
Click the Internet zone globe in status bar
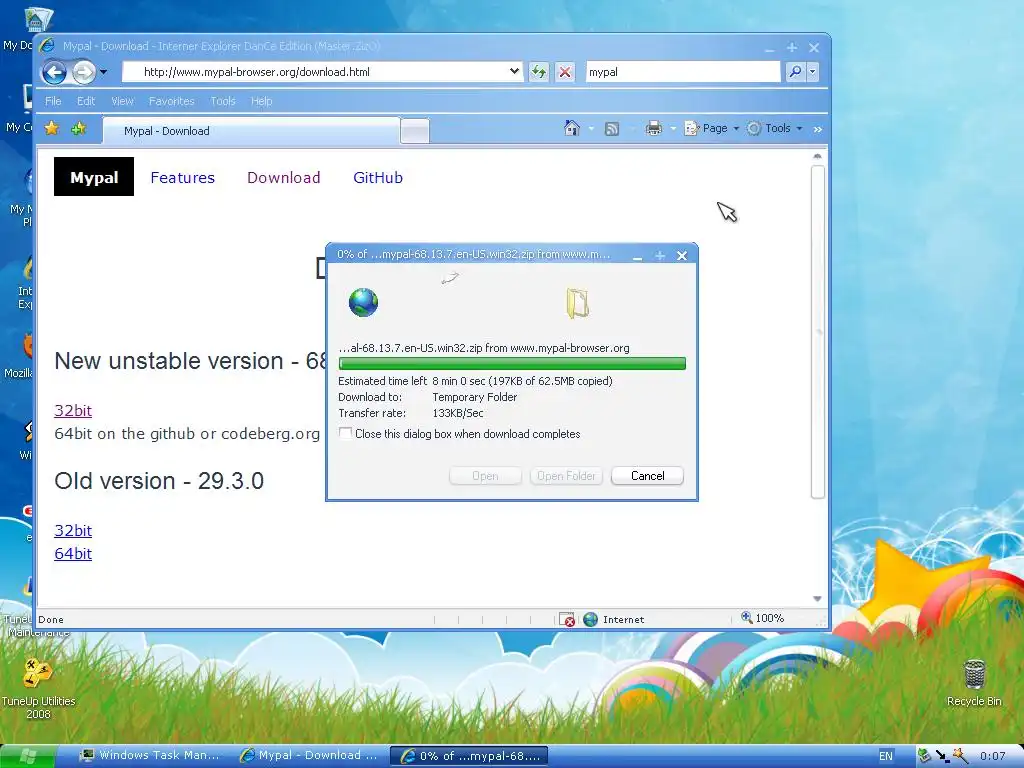(x=590, y=619)
